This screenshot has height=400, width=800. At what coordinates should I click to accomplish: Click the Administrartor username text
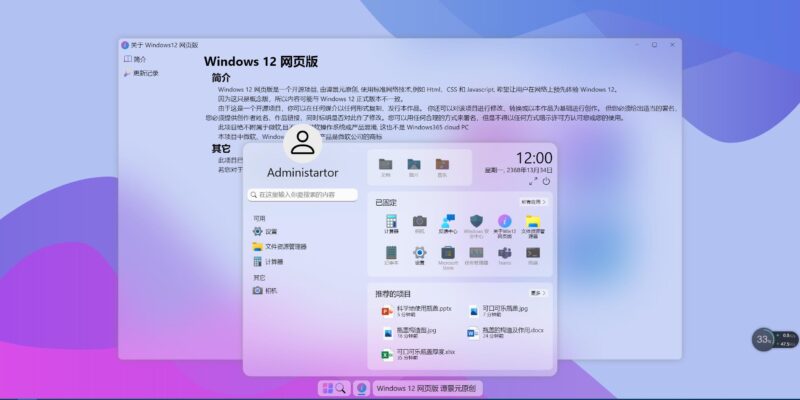(303, 173)
